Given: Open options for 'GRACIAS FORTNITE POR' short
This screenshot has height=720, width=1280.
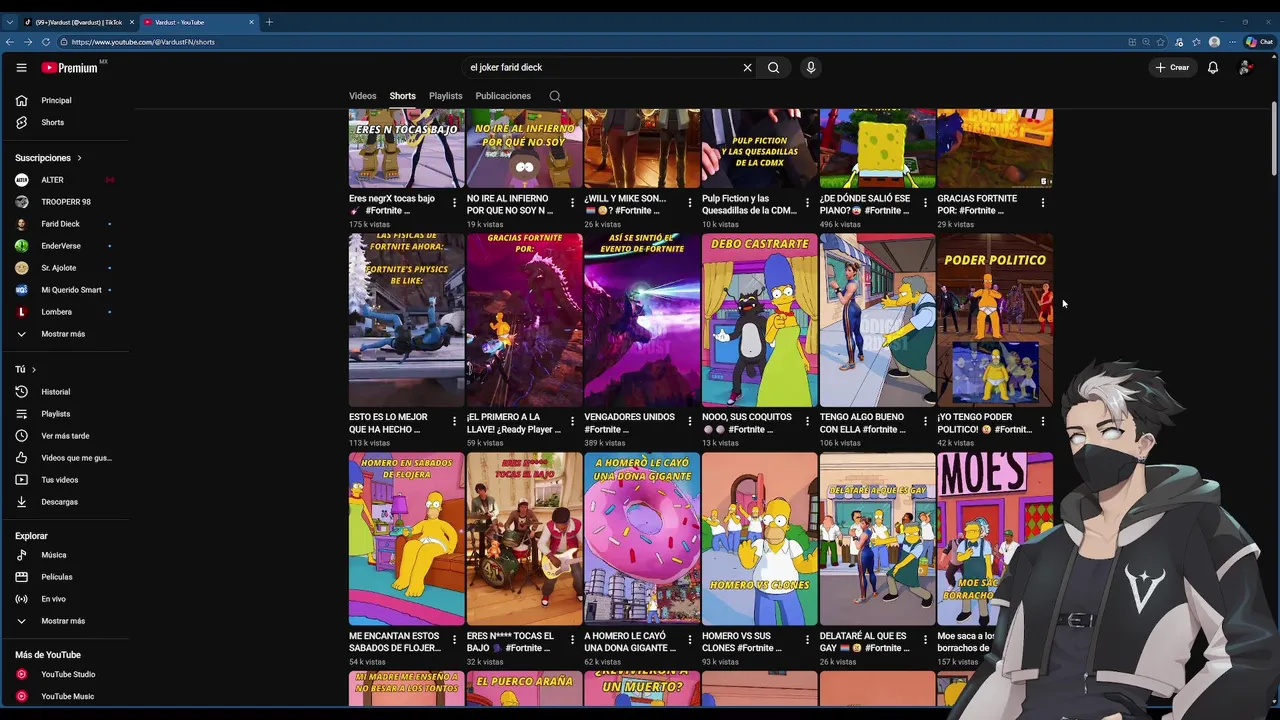Looking at the screenshot, I should 1043,202.
